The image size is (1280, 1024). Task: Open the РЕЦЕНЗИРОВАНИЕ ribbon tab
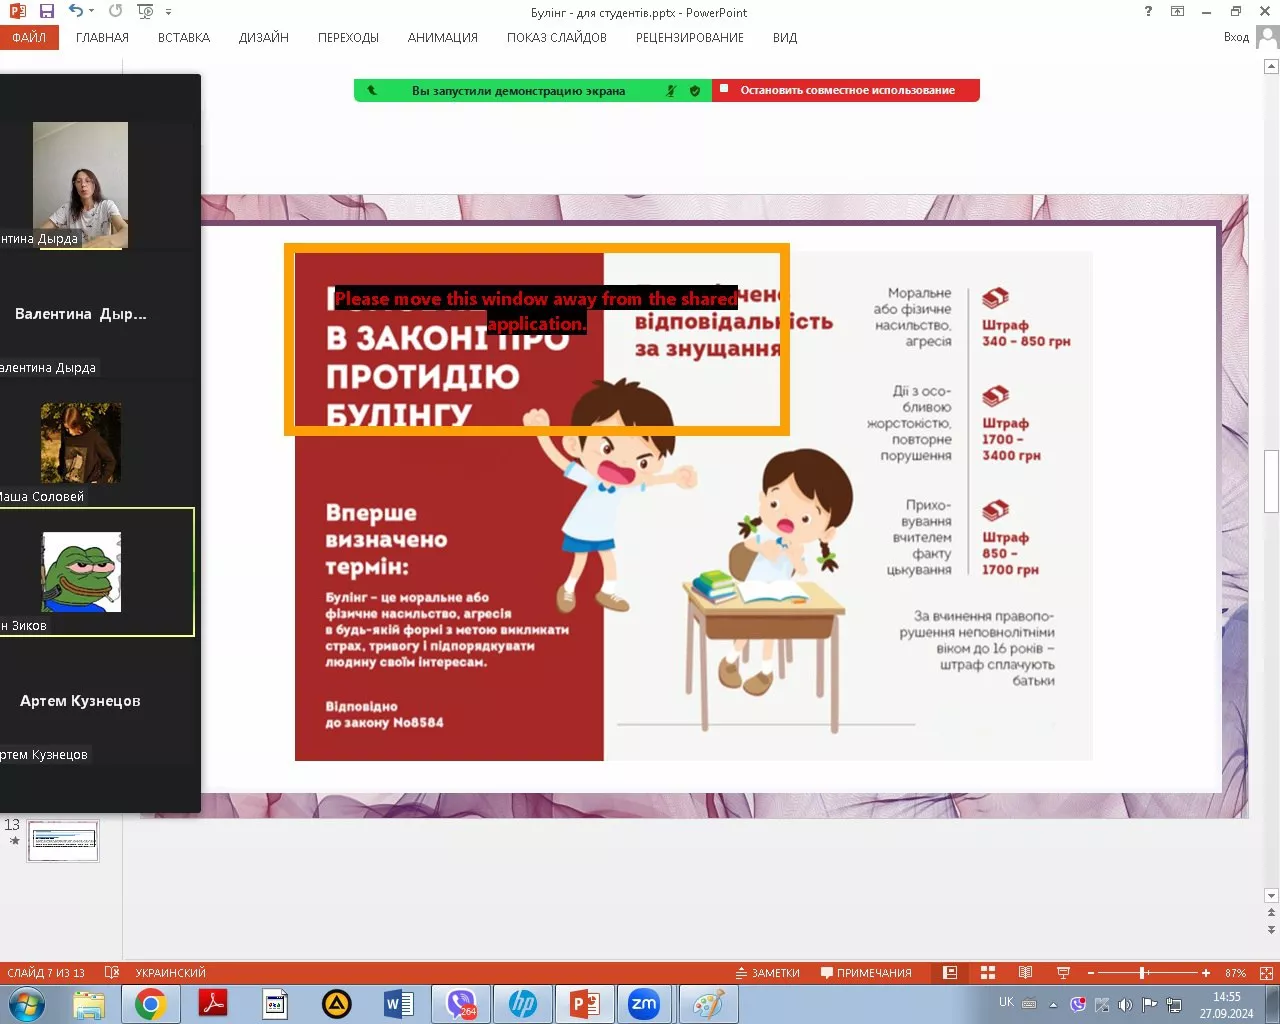click(690, 37)
